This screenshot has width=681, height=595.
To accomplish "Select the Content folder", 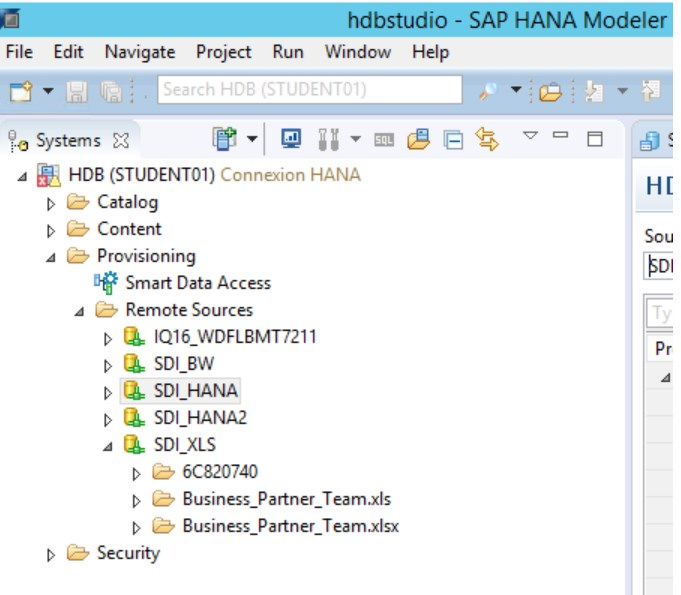I will point(114,229).
